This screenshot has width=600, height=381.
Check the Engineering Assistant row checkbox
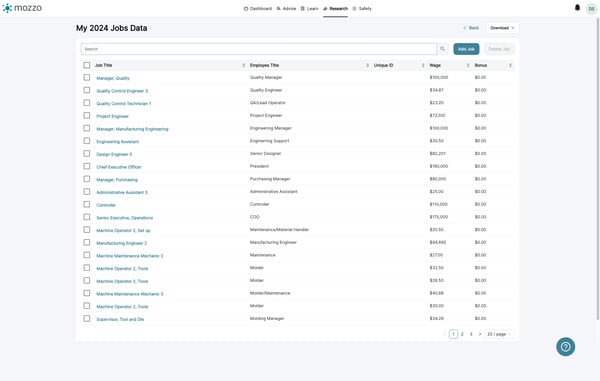[87, 141]
